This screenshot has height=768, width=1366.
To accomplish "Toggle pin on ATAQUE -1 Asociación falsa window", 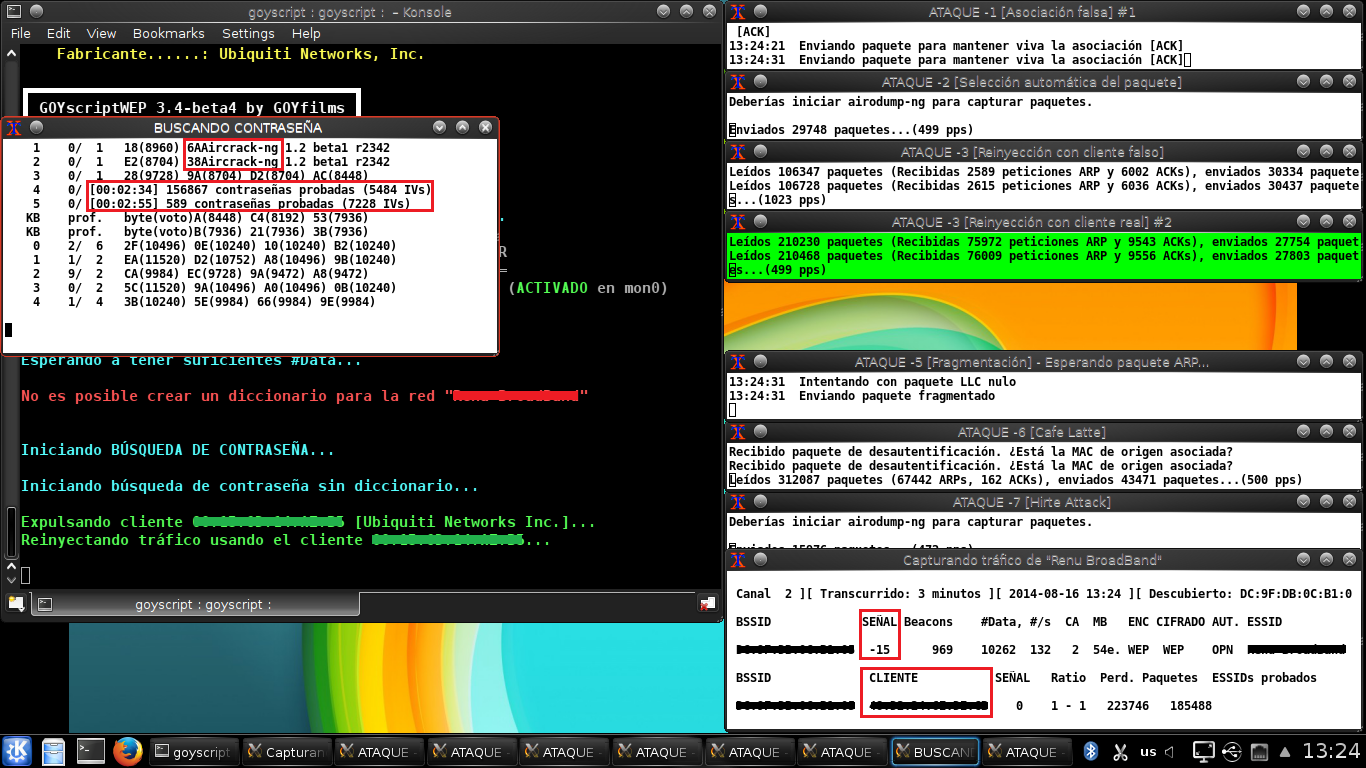I will coord(760,12).
